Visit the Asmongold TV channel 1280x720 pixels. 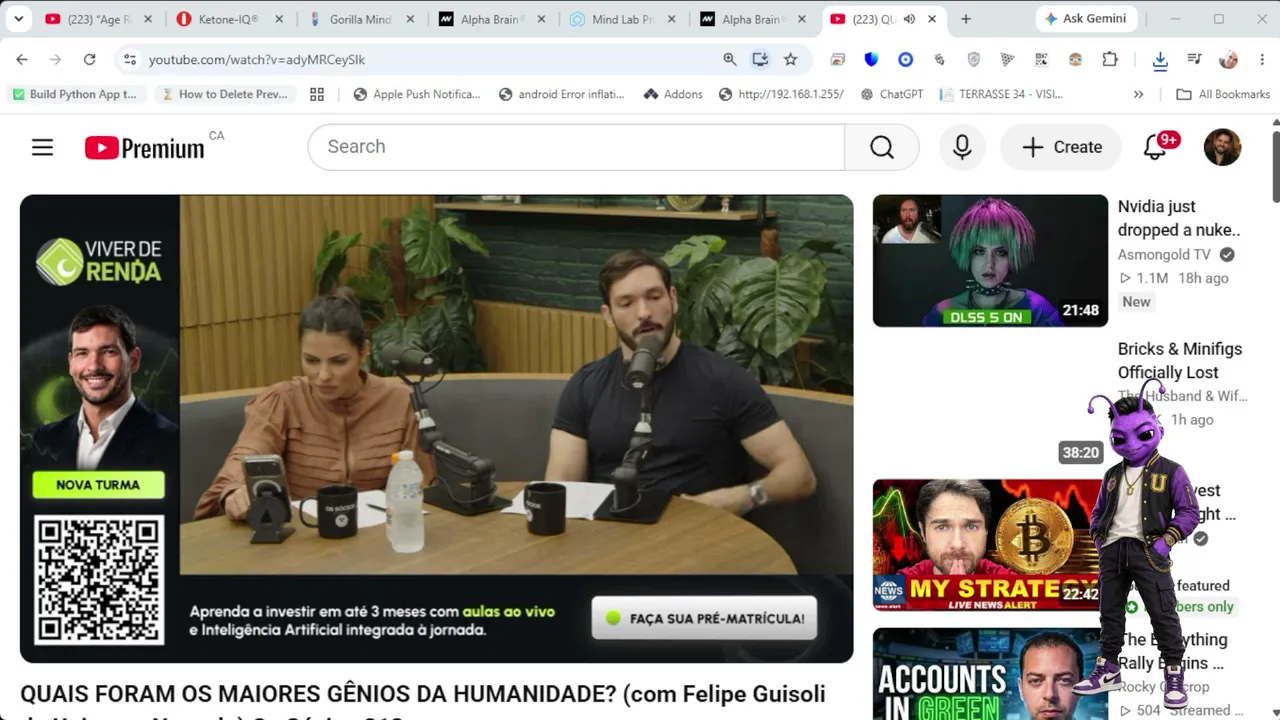(x=1164, y=255)
